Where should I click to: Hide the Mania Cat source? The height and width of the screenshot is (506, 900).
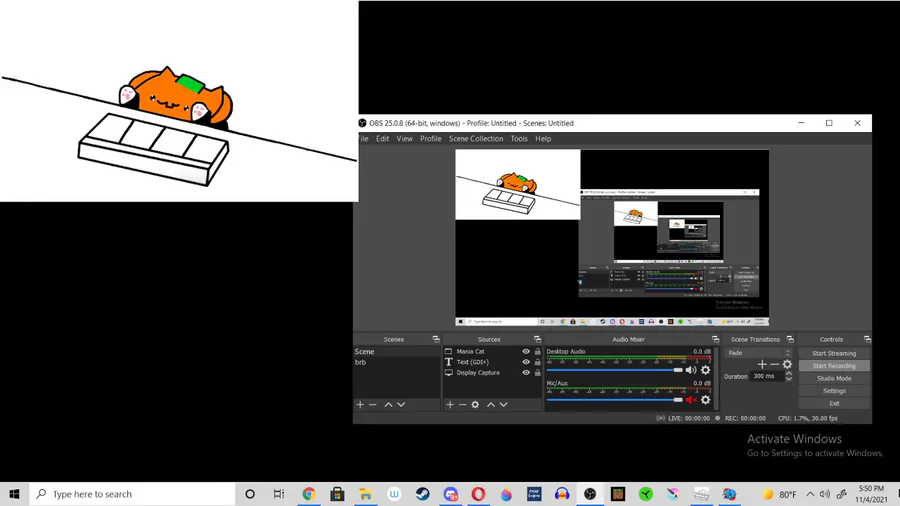tap(526, 352)
